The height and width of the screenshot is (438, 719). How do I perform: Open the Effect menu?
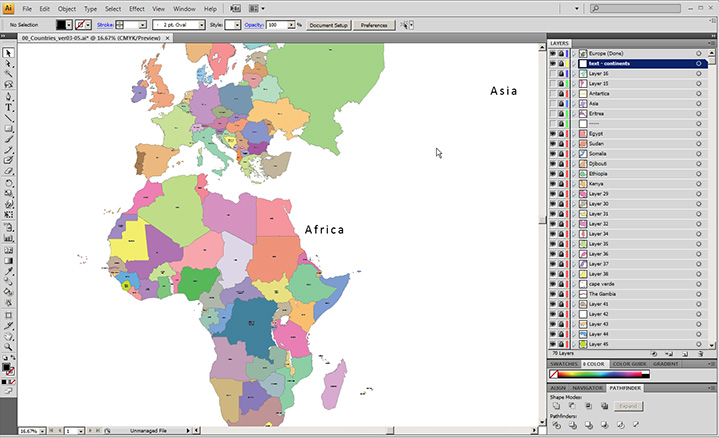pos(136,8)
